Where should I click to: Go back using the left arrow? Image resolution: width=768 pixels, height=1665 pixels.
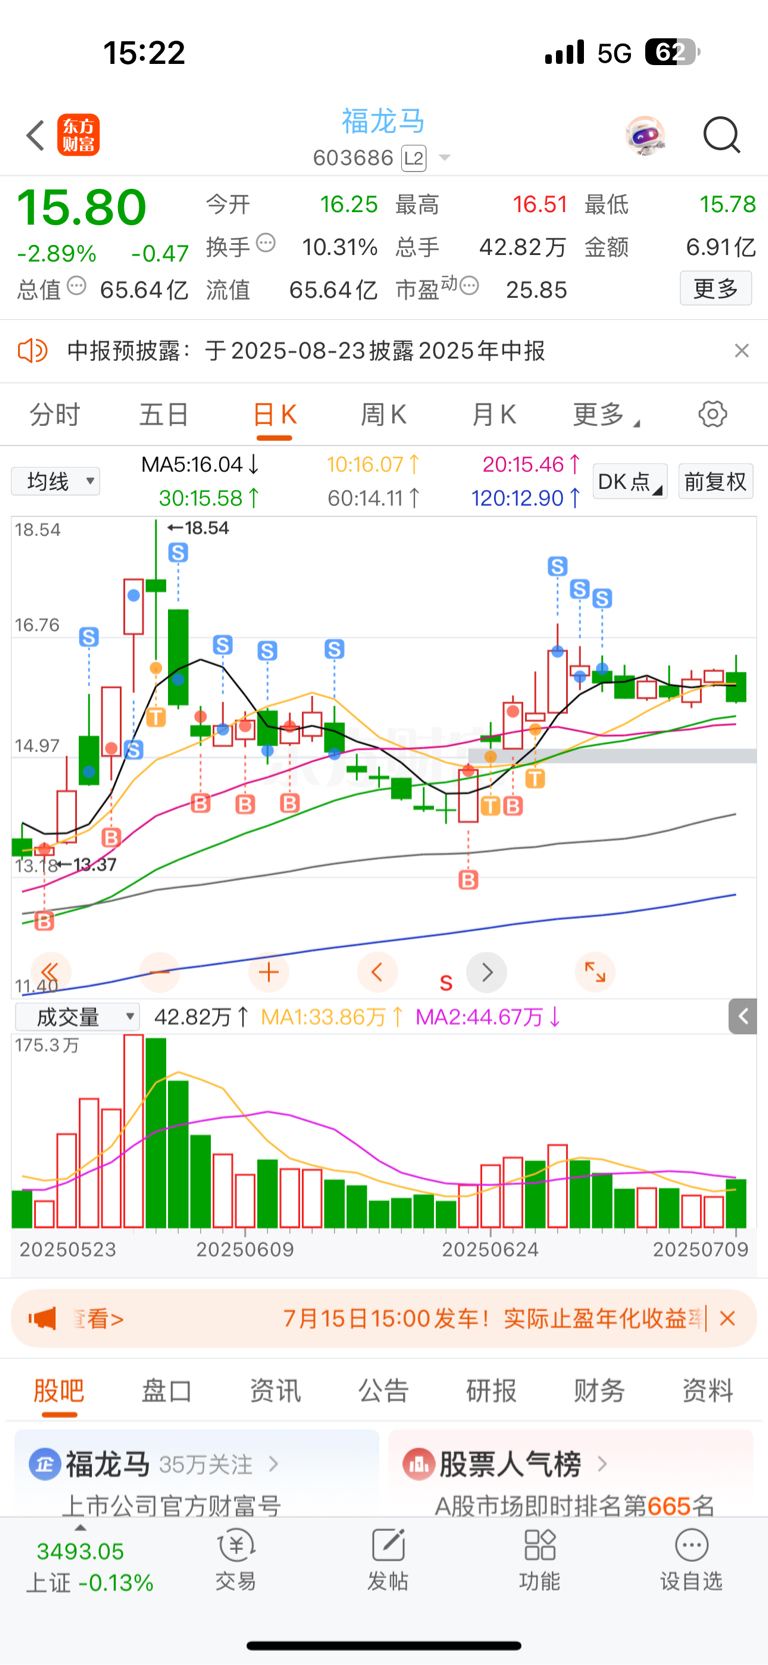coord(35,135)
